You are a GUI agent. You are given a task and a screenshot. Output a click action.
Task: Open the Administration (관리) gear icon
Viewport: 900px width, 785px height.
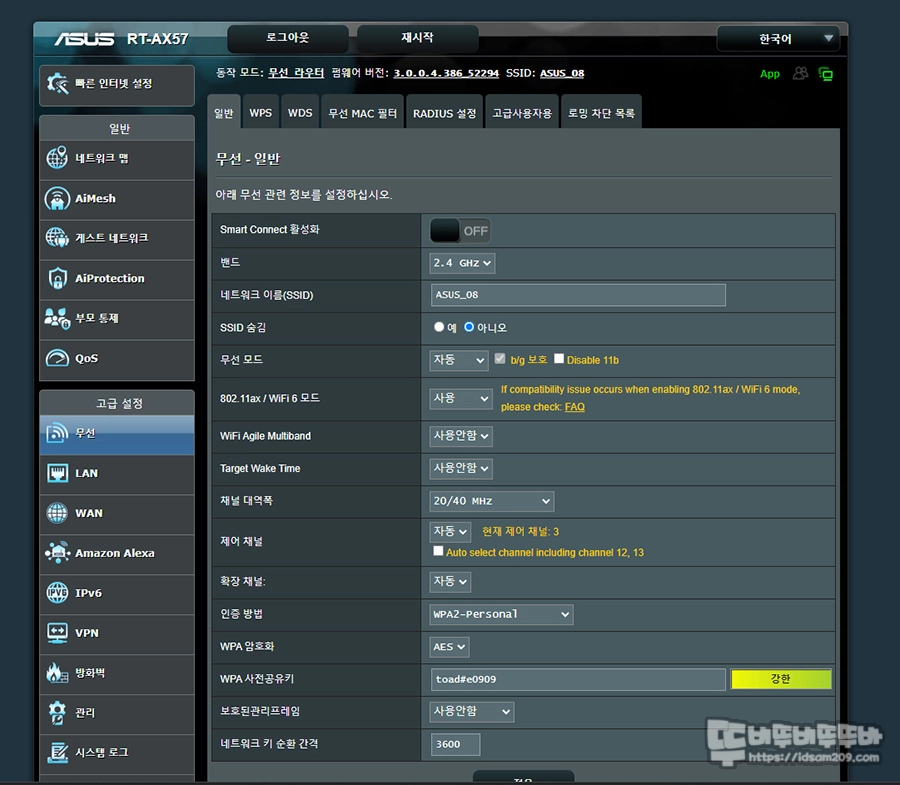pyautogui.click(x=57, y=712)
